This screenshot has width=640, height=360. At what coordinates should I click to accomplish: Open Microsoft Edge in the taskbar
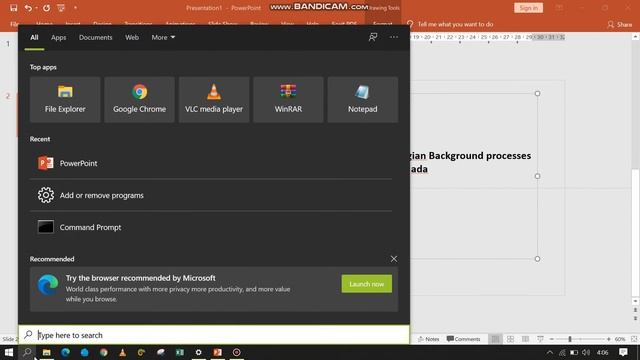point(65,352)
